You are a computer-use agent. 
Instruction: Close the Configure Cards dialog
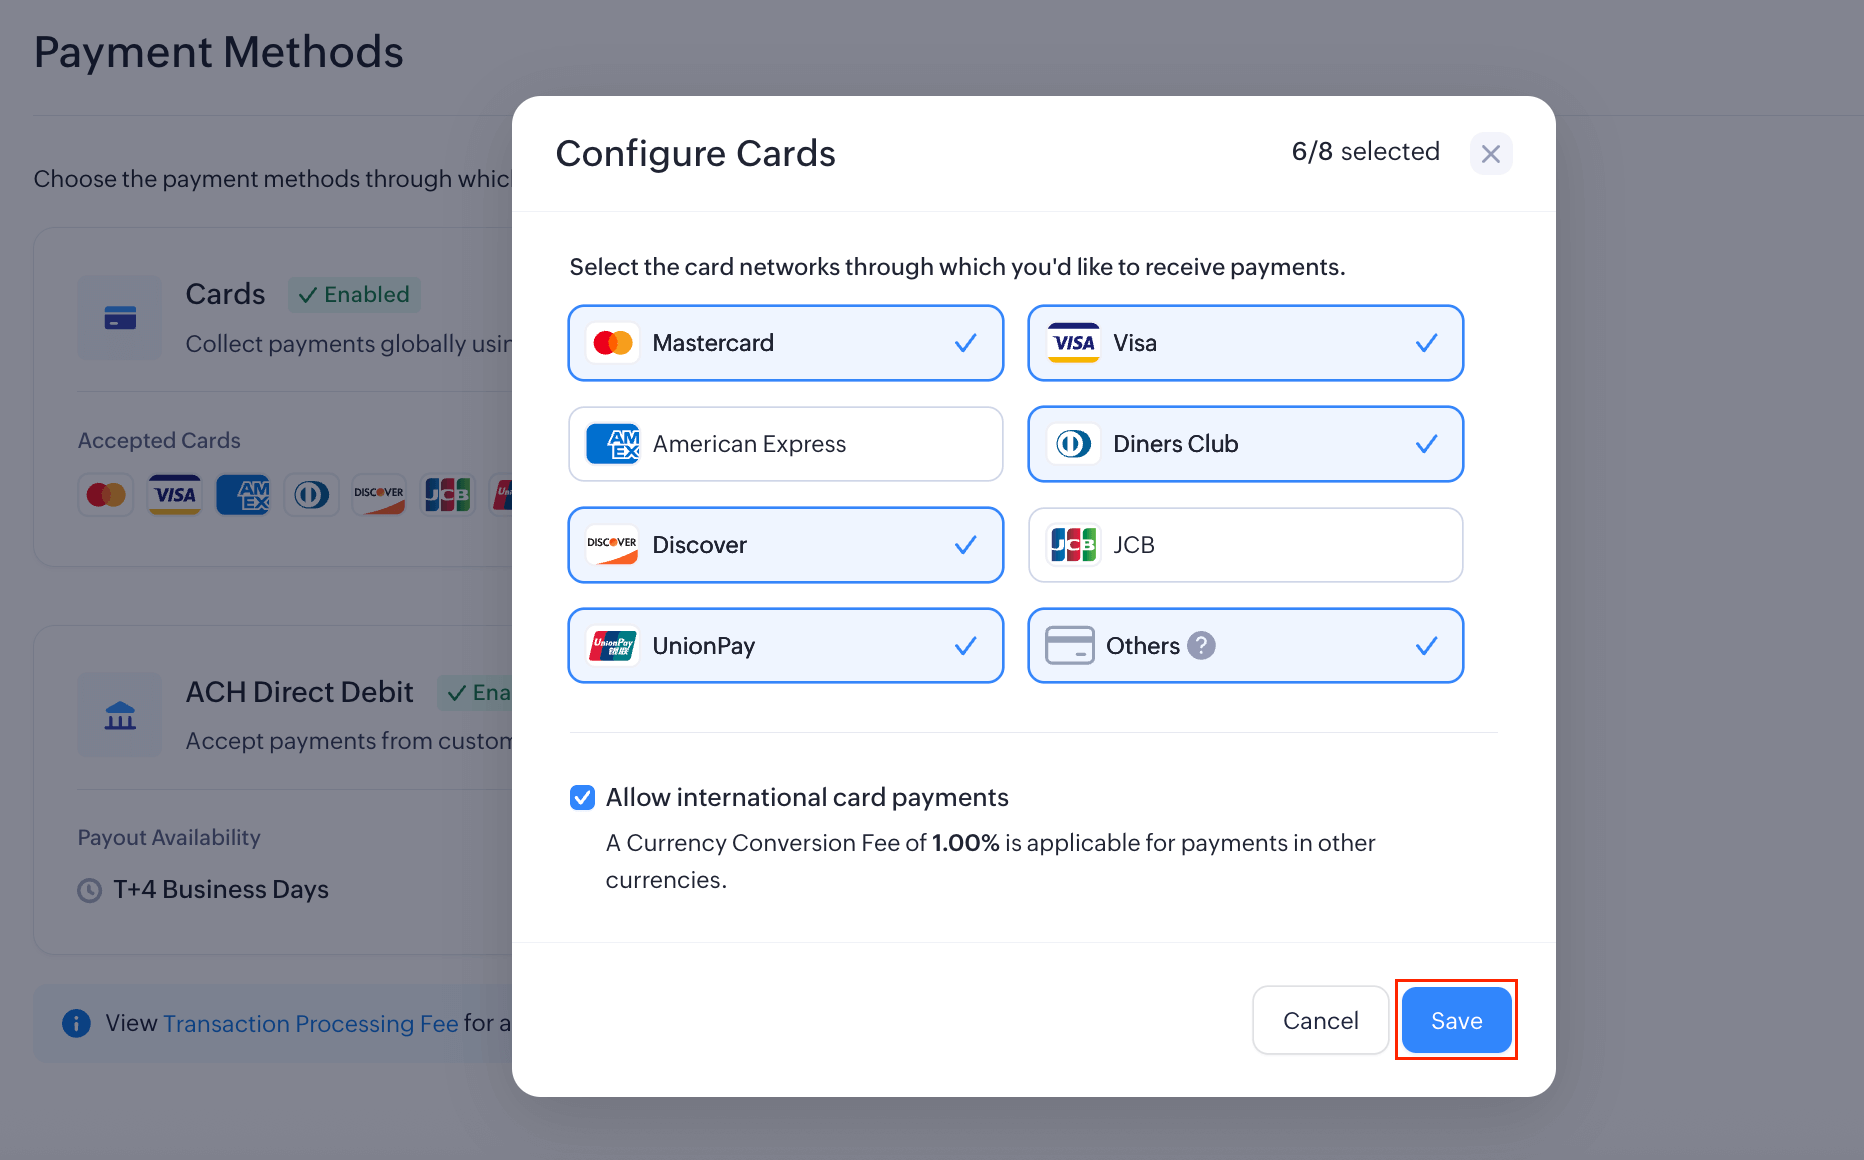[1491, 153]
